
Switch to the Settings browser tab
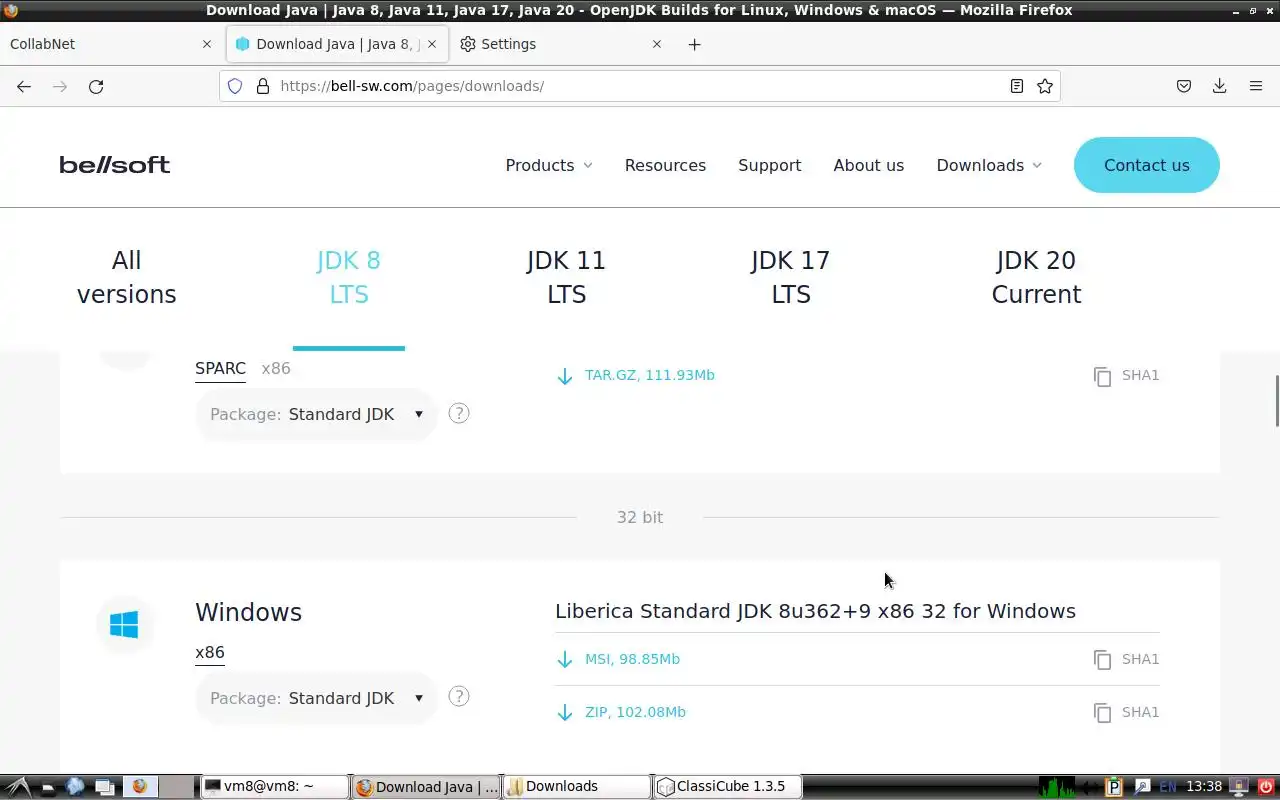pos(560,44)
